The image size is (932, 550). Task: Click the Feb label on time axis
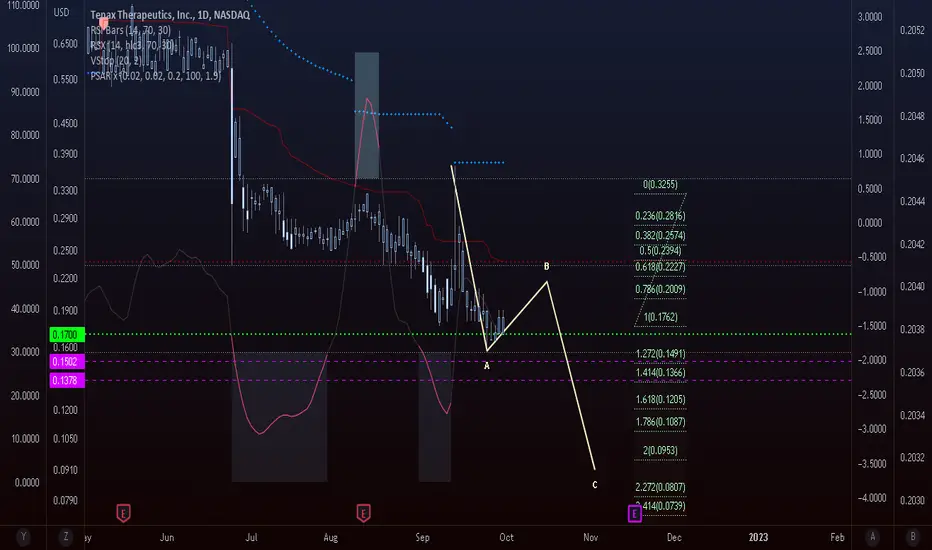pos(837,538)
